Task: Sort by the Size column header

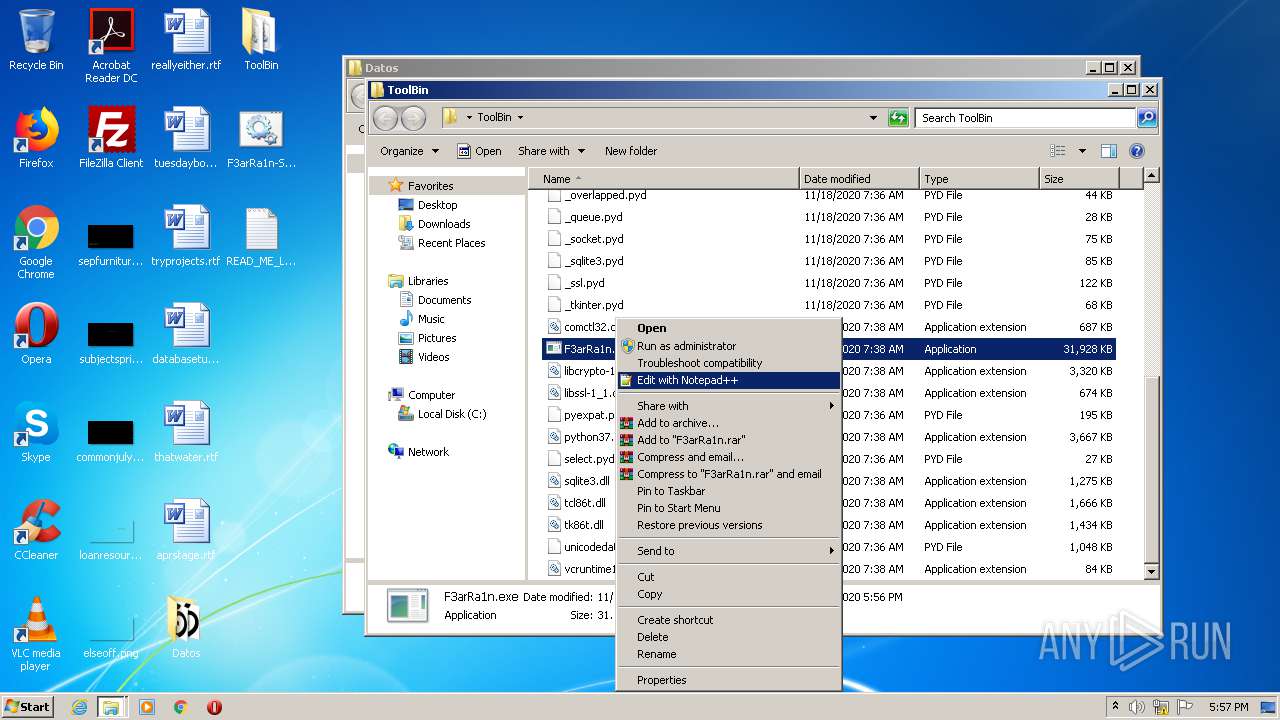Action: click(x=1079, y=179)
